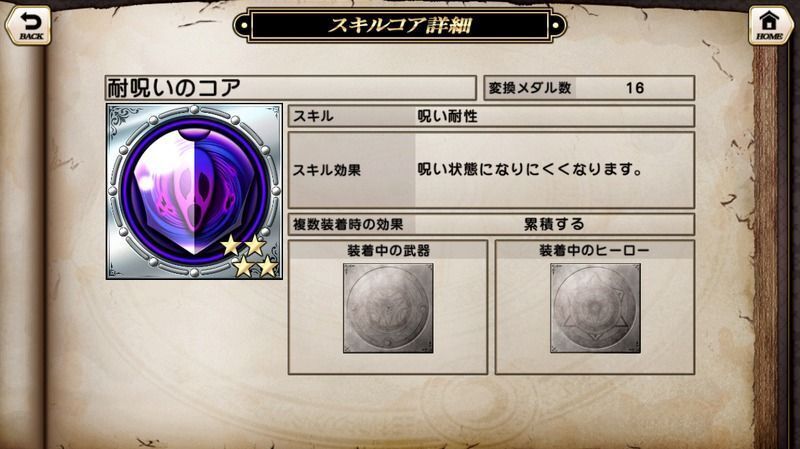Tap the BACK arrow button

(x=29, y=25)
